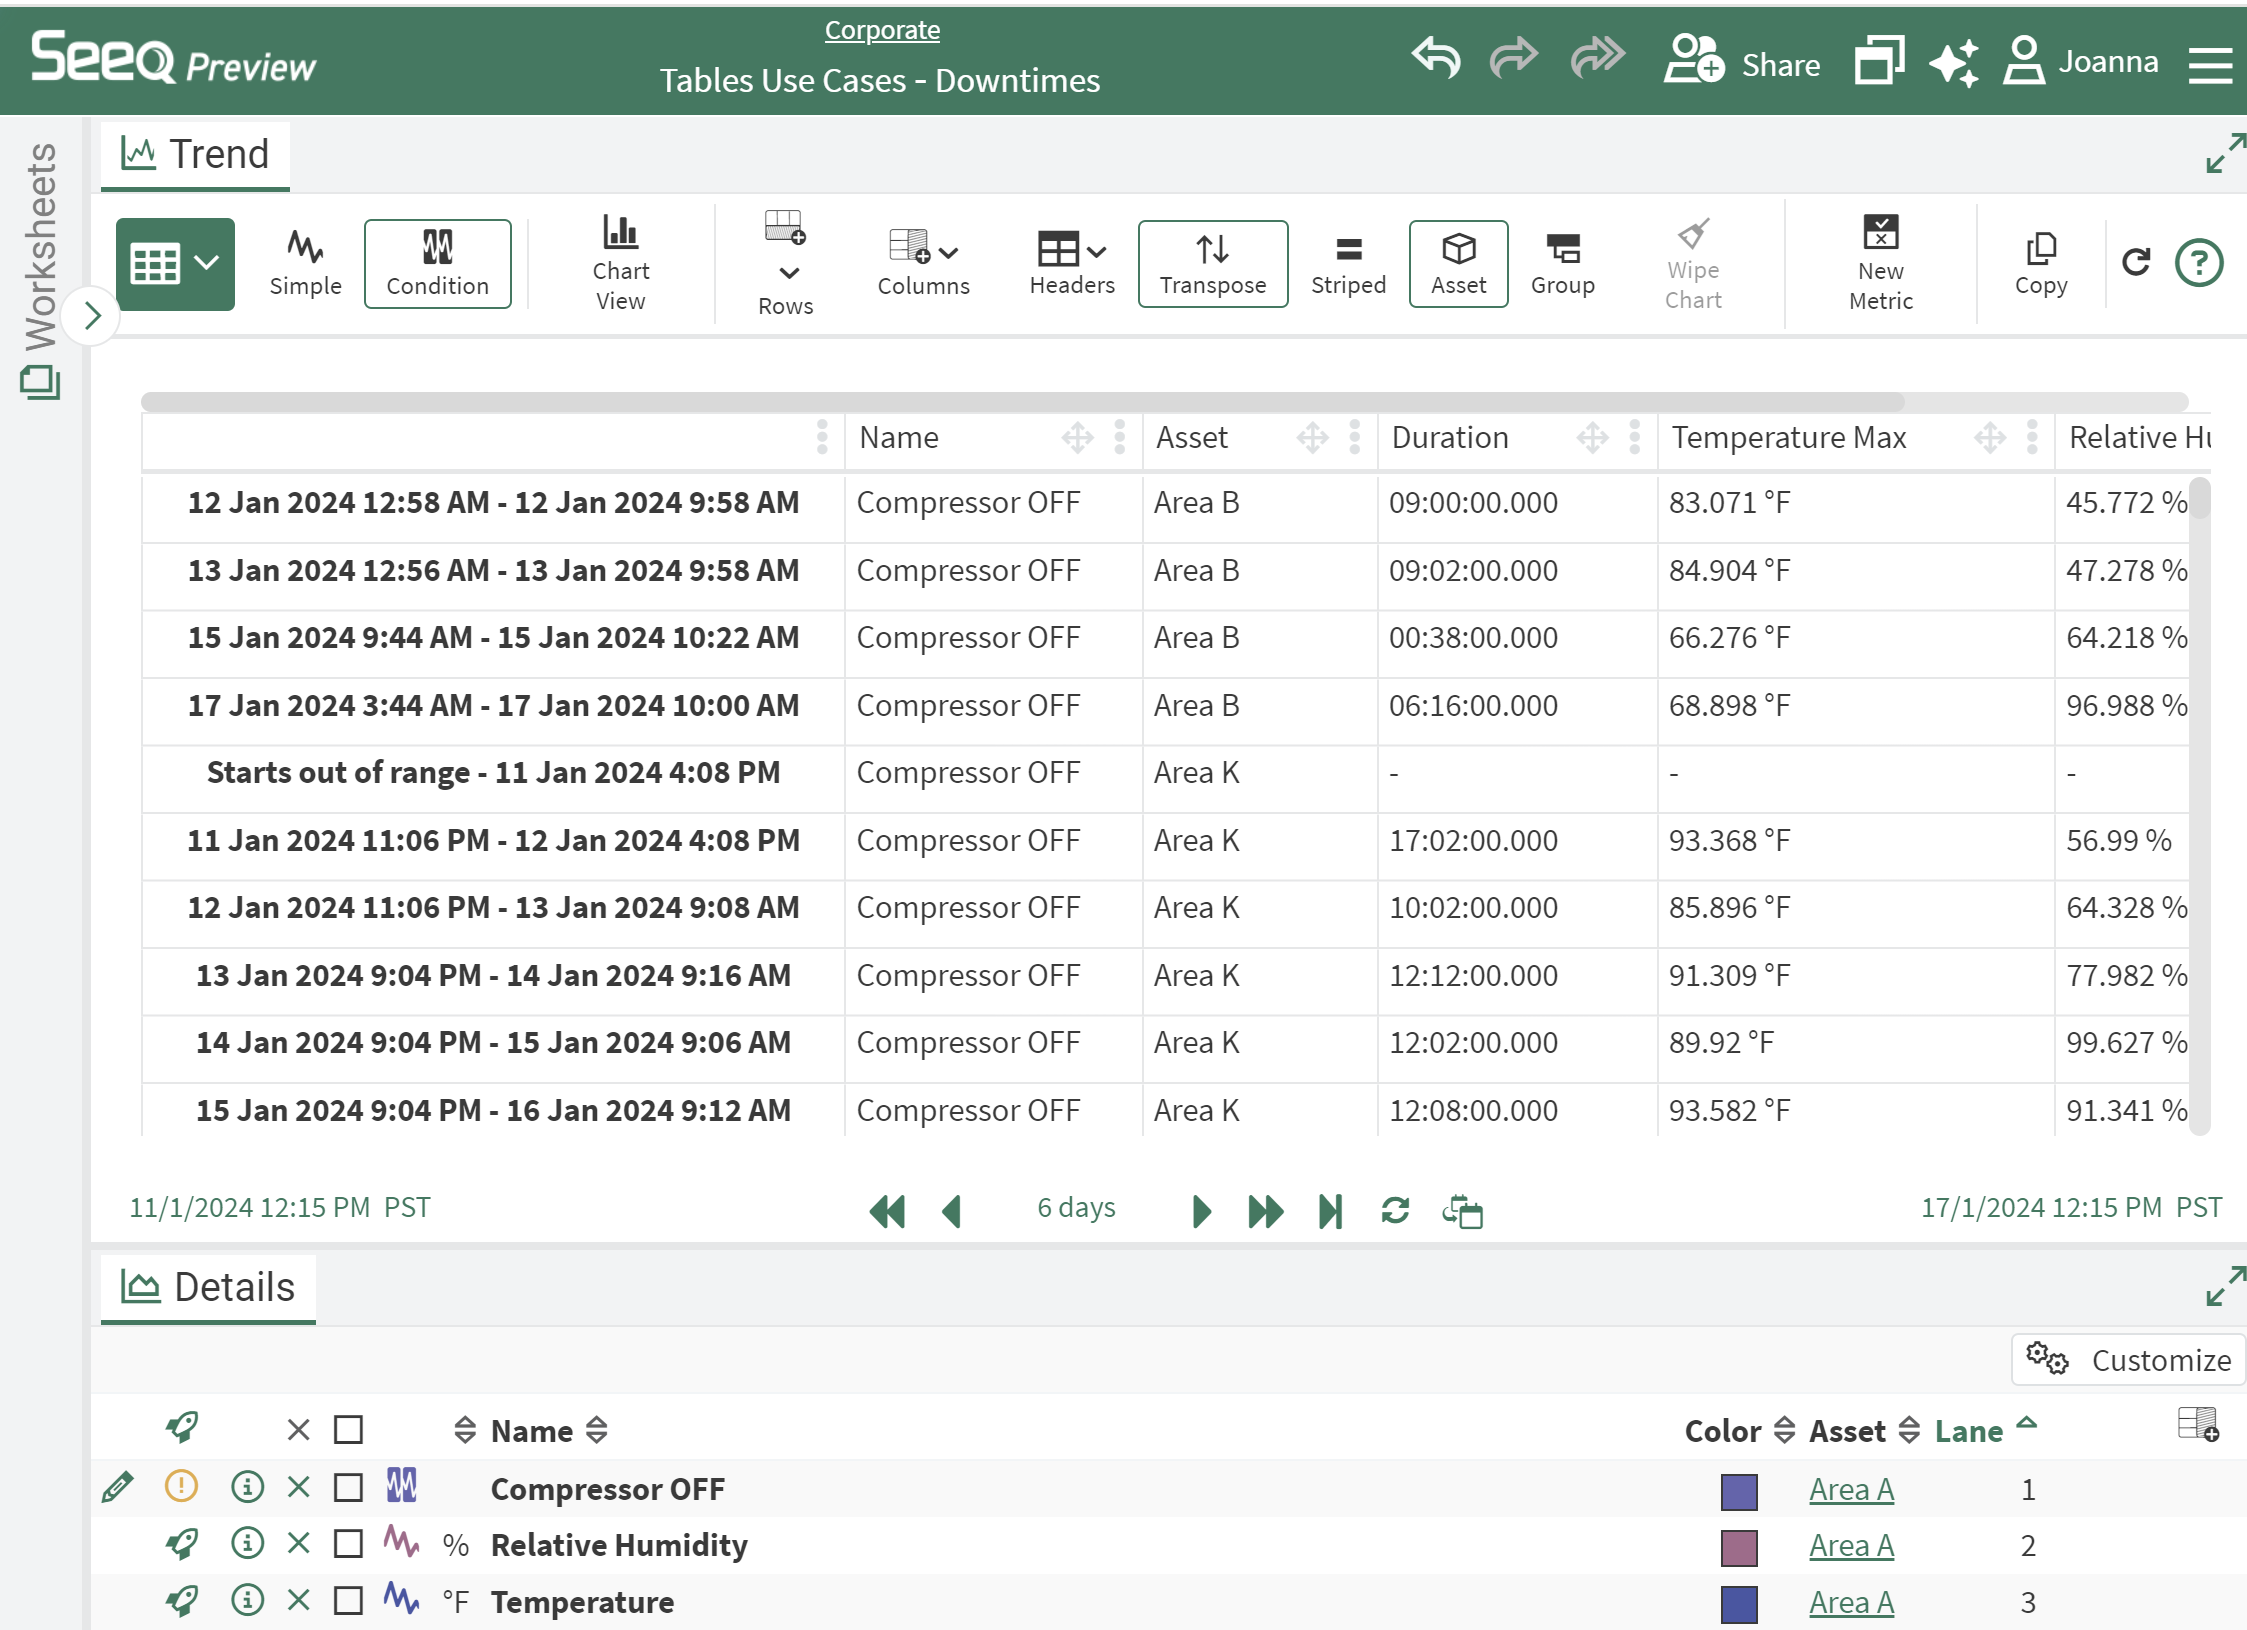Step display range forward a full range
This screenshot has width=2247, height=1630.
(1266, 1211)
